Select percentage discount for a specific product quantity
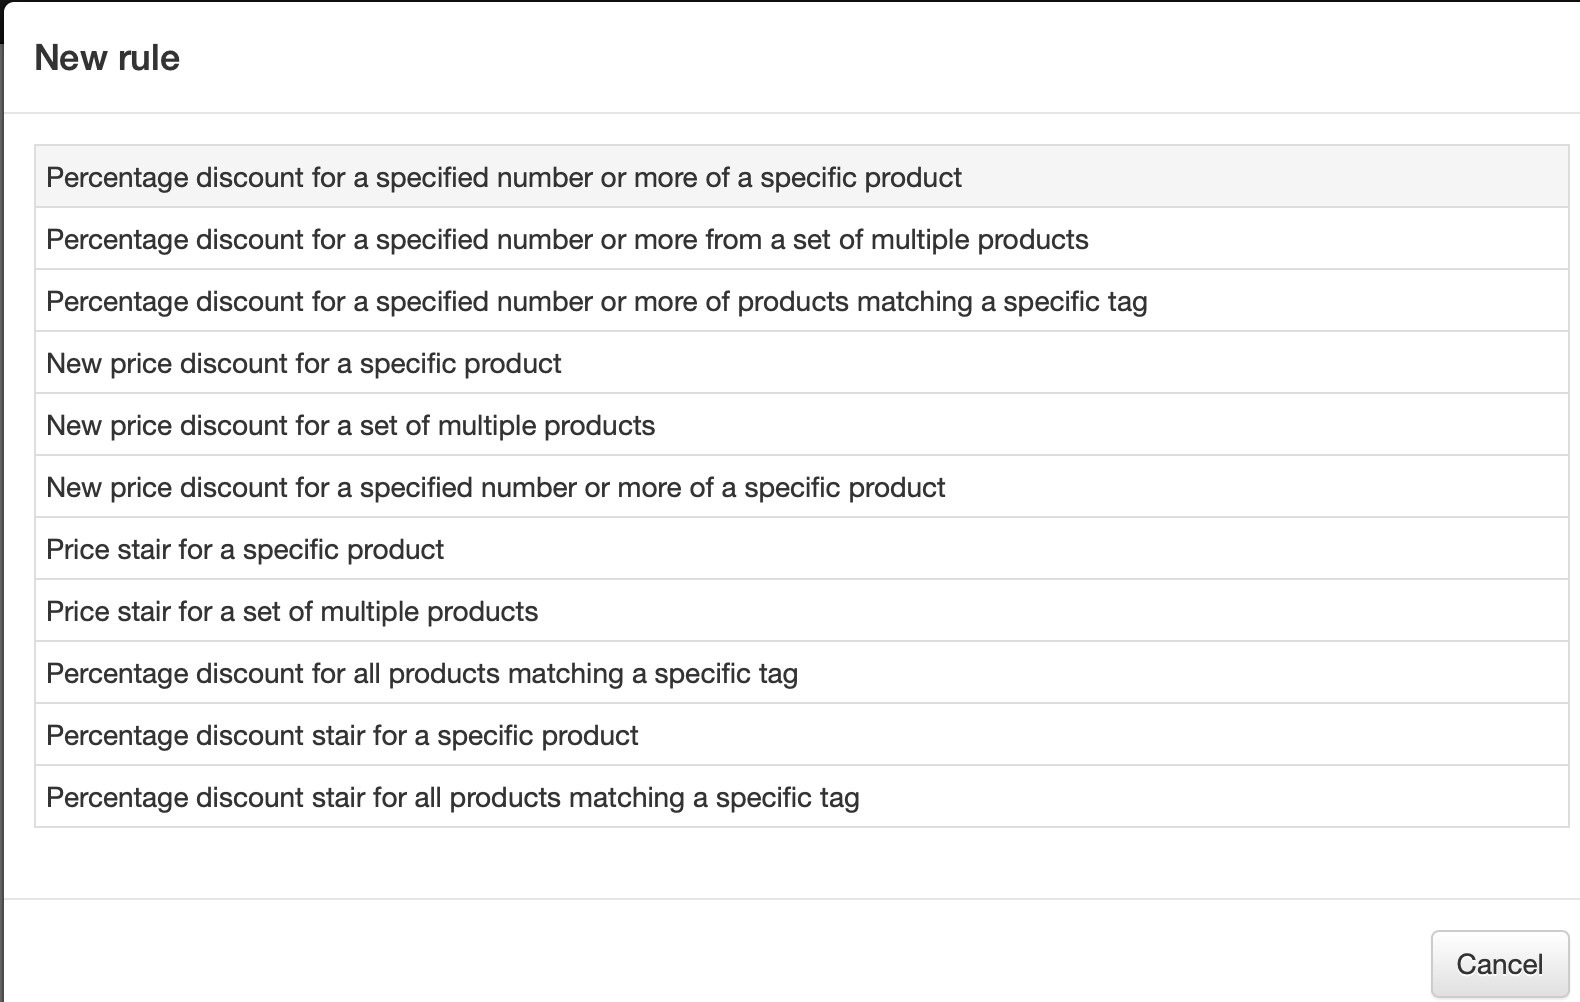The height and width of the screenshot is (1002, 1580). (503, 177)
